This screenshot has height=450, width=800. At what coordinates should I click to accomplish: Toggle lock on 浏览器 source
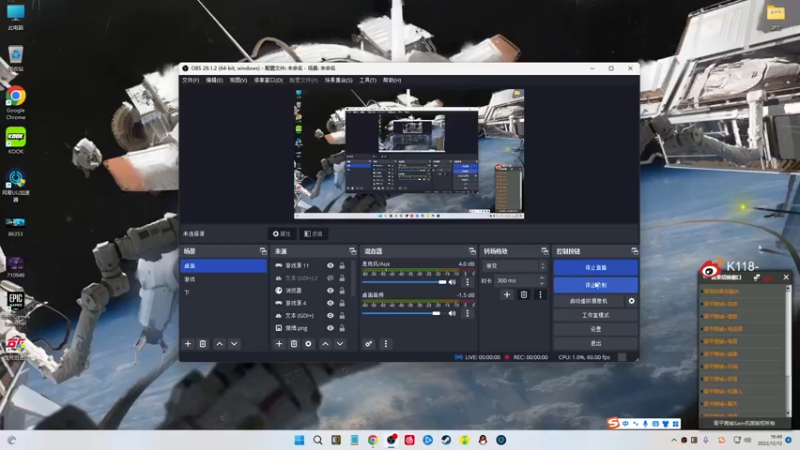[x=342, y=290]
